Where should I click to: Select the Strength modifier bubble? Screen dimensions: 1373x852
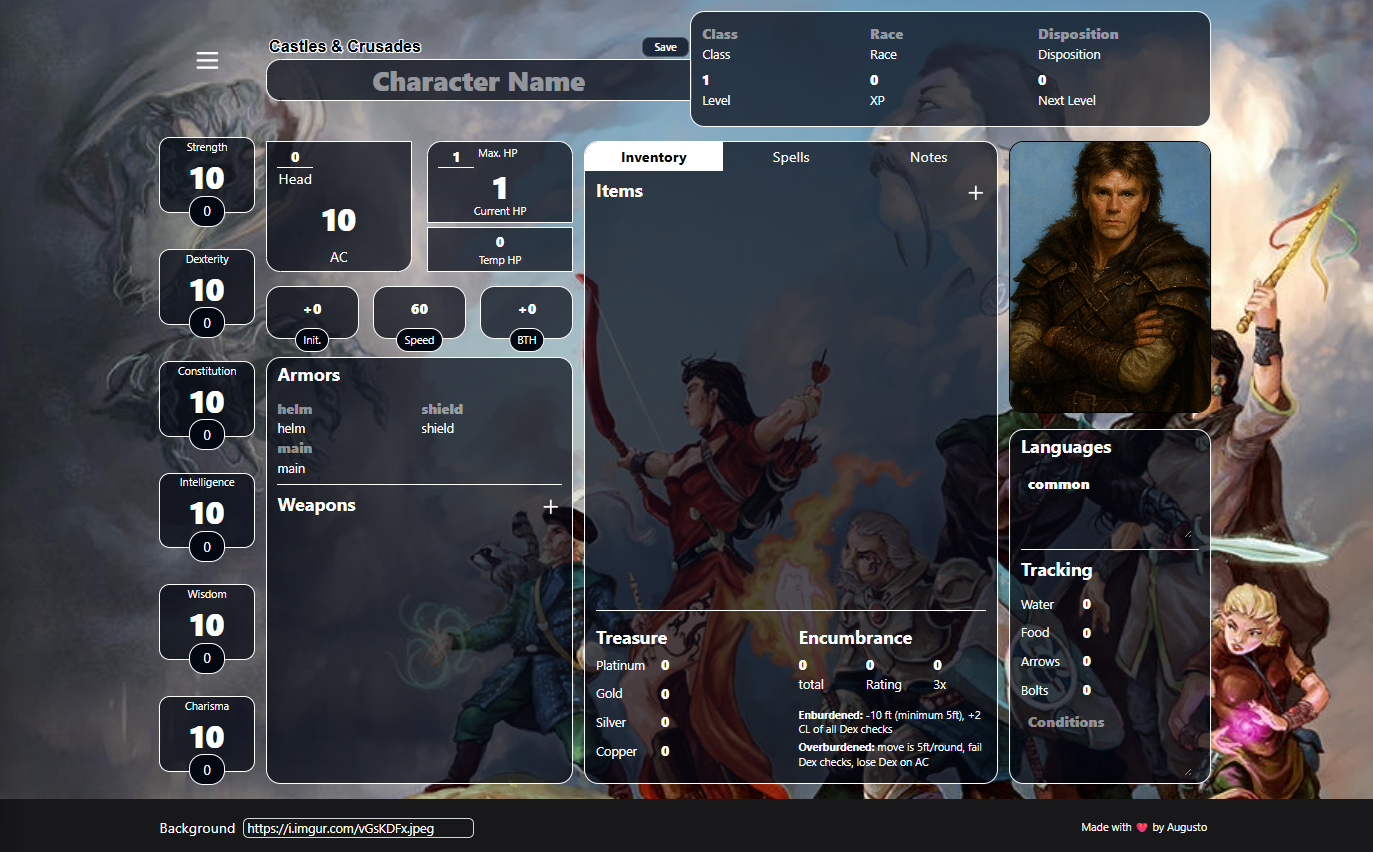(207, 212)
